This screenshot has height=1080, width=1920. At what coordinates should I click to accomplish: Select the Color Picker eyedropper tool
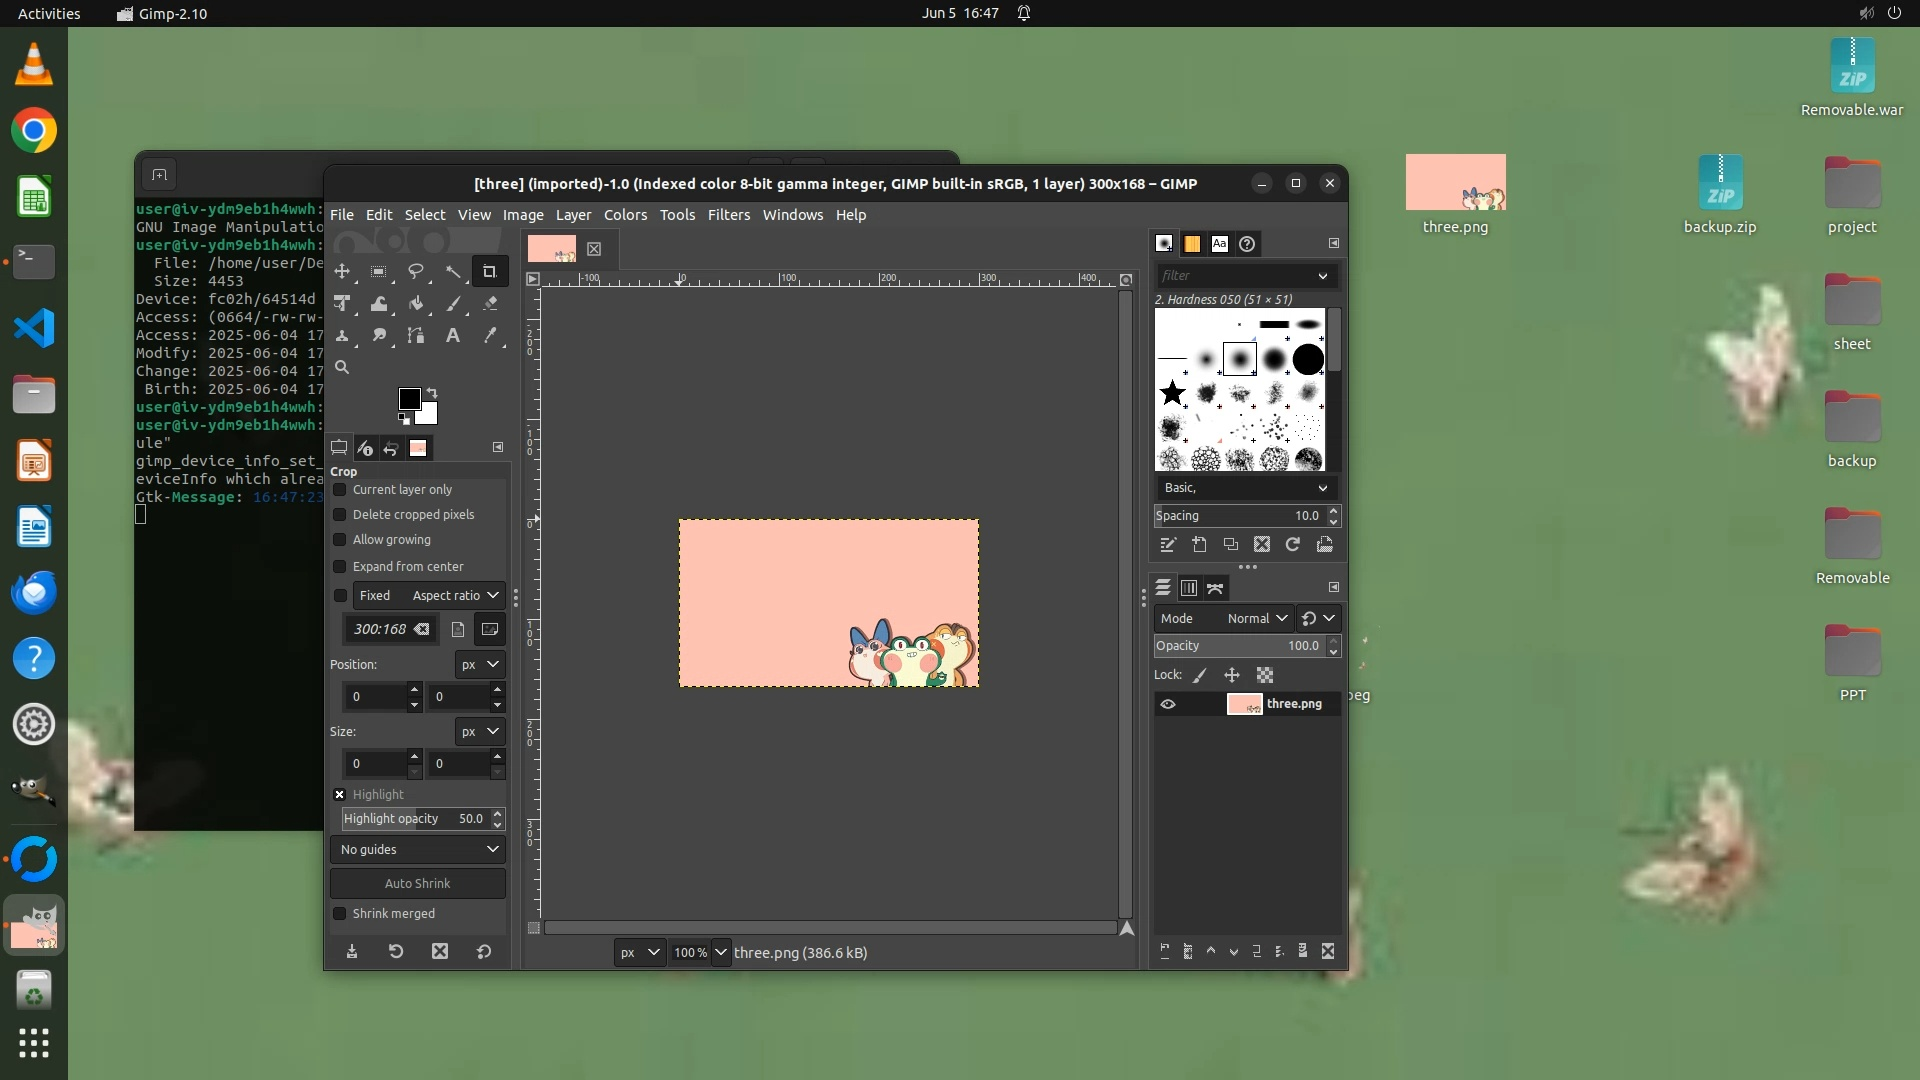pos(490,336)
